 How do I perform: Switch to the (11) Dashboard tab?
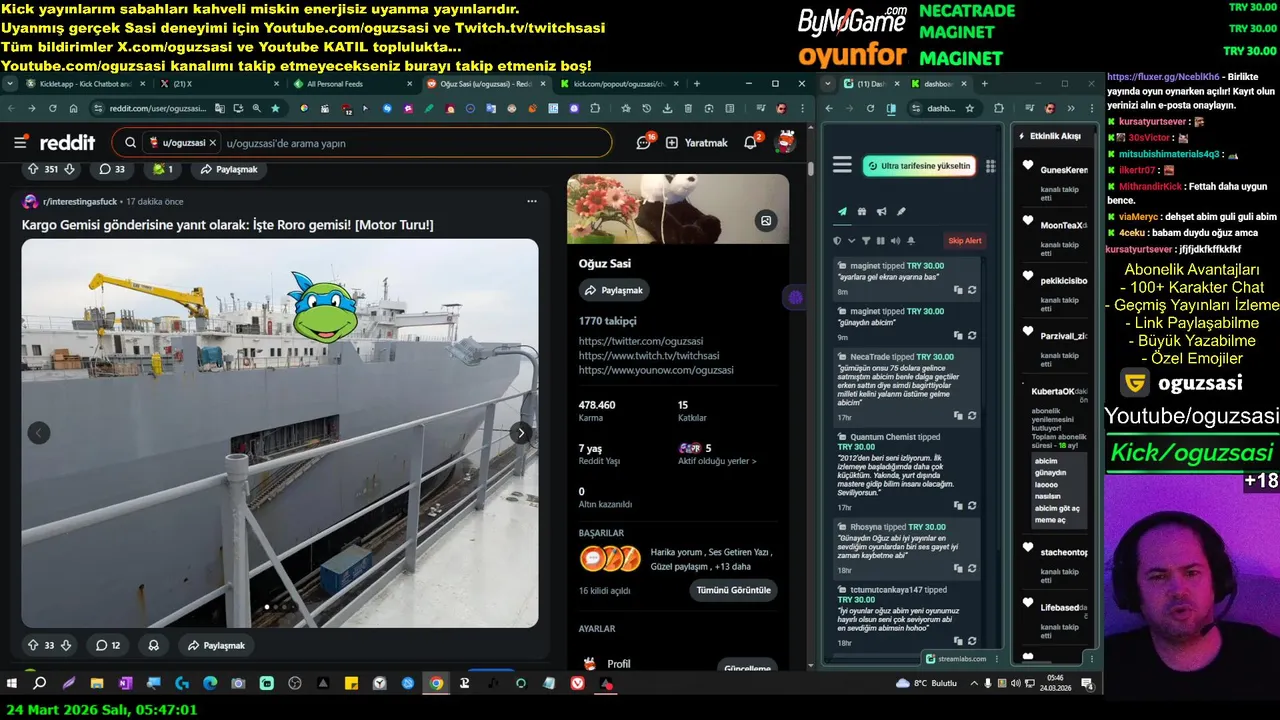[871, 84]
